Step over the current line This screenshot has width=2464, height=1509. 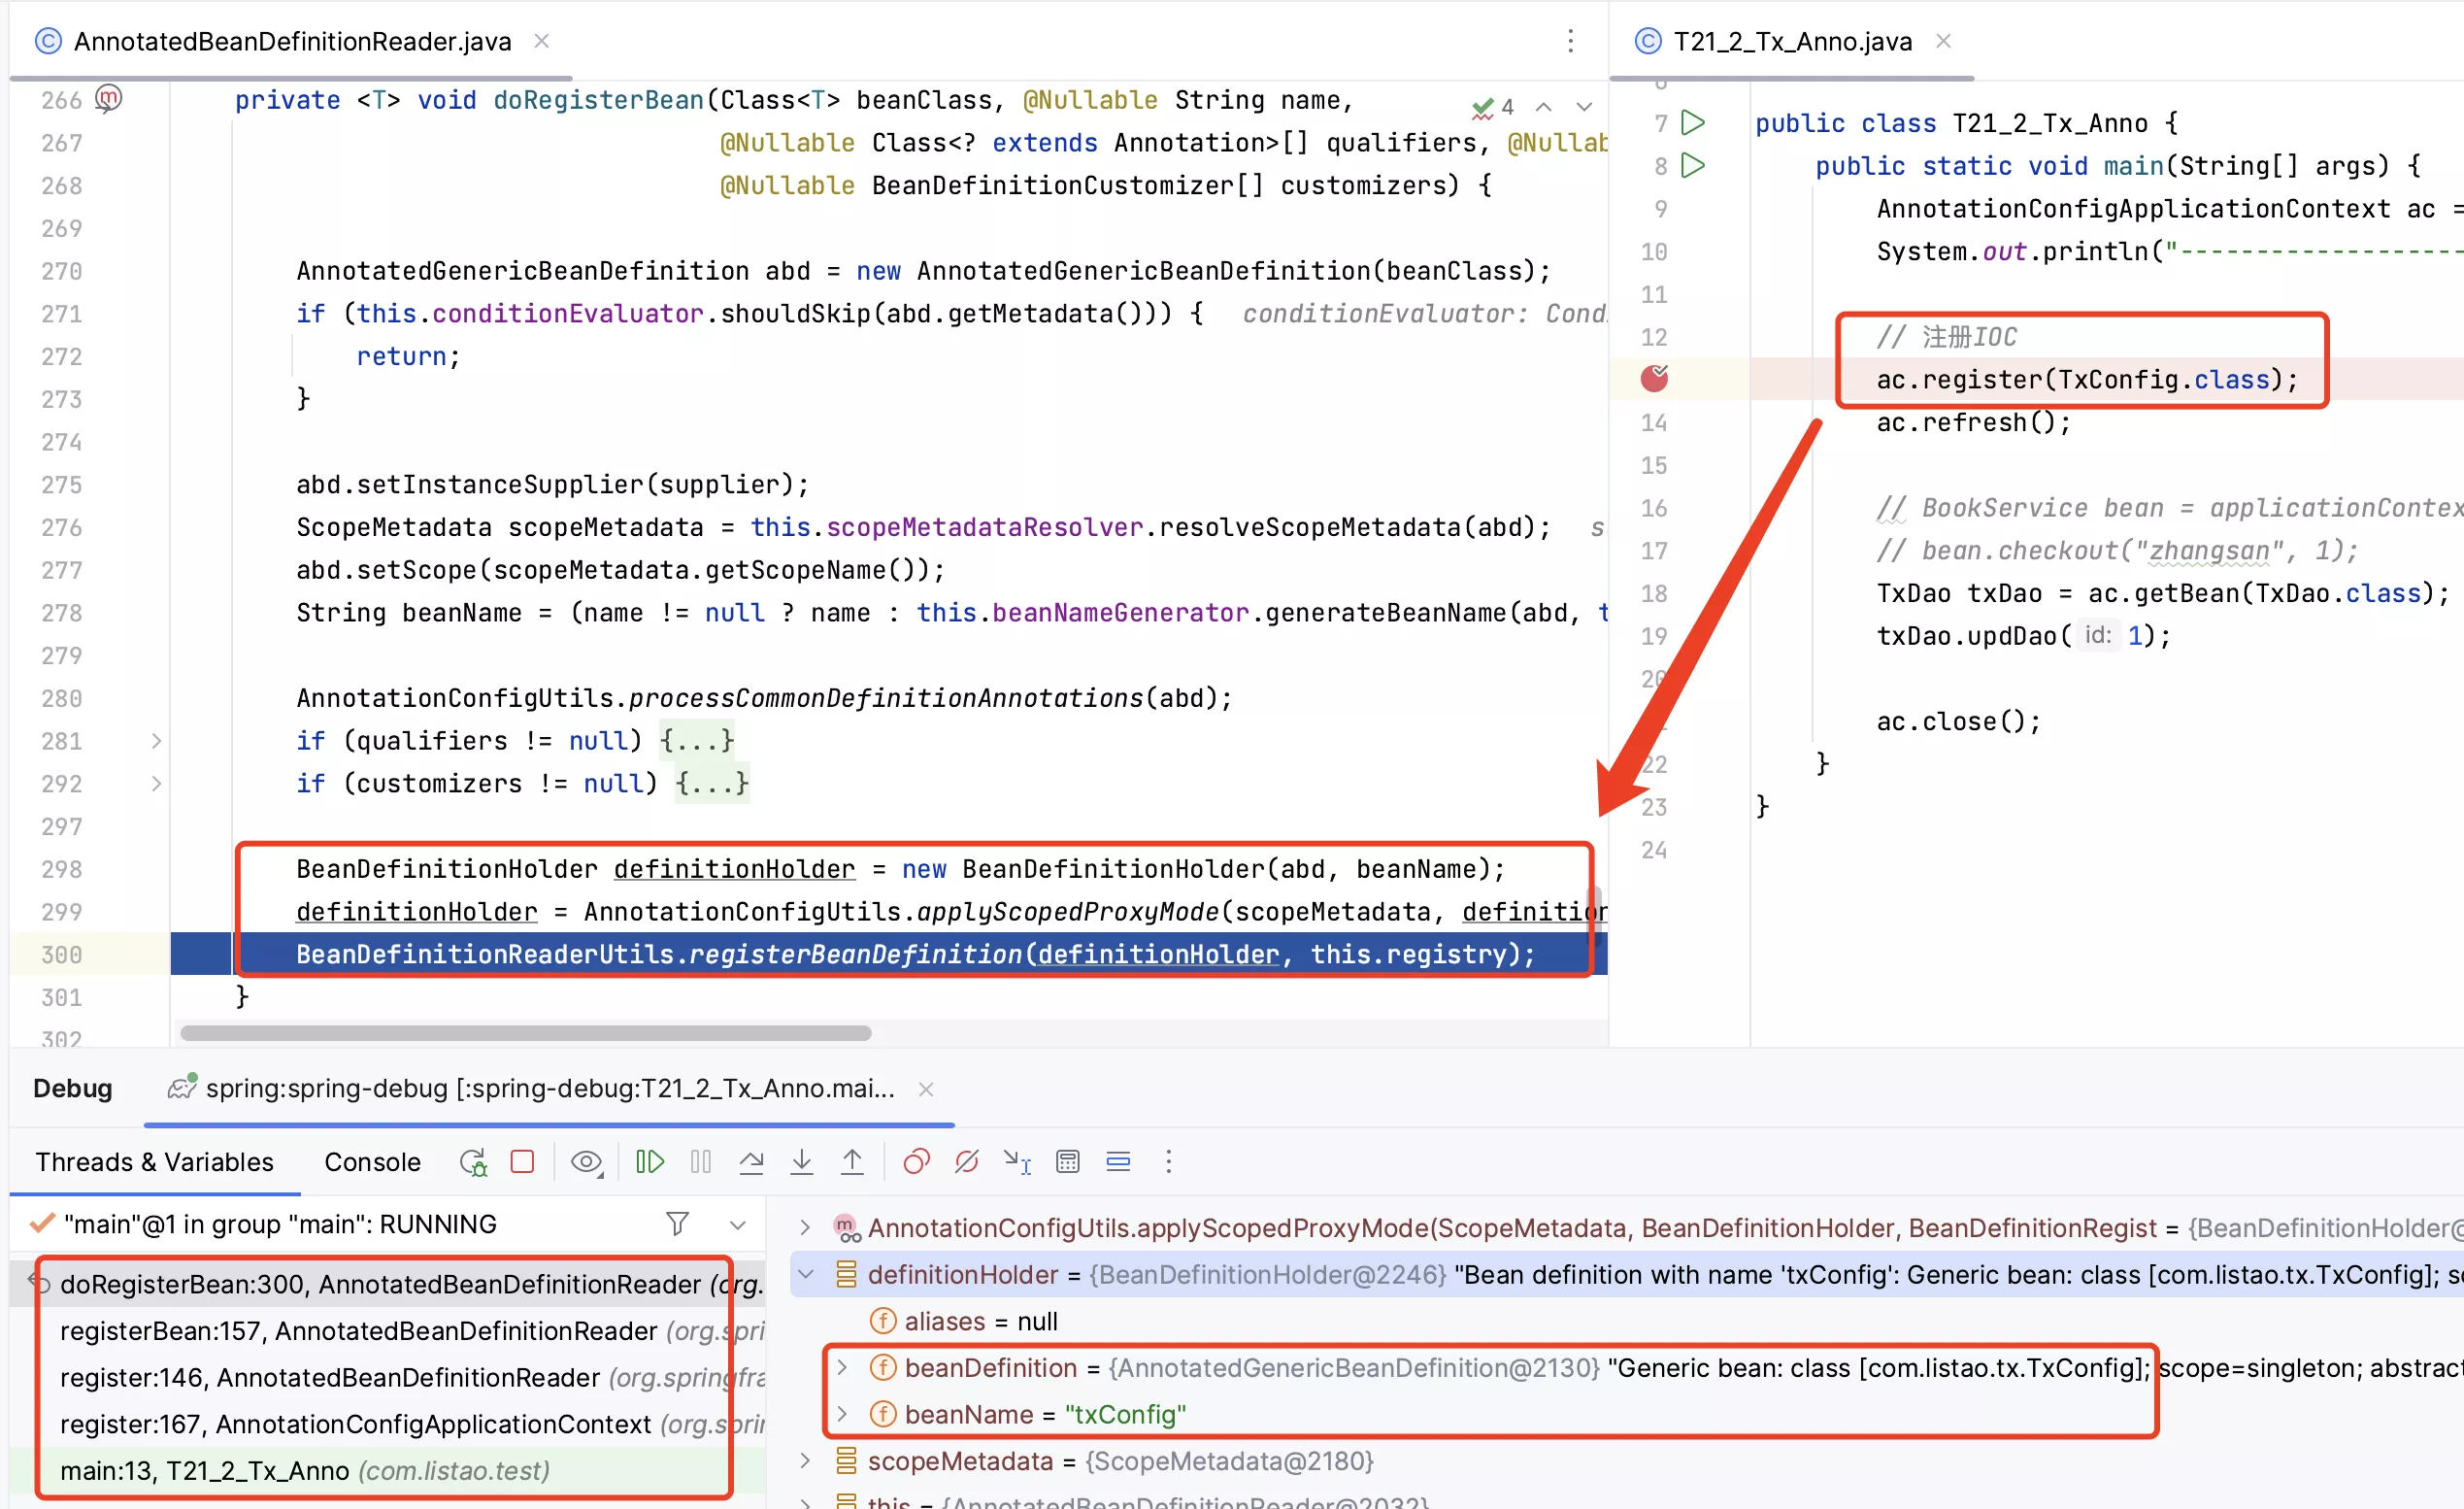click(x=751, y=1161)
